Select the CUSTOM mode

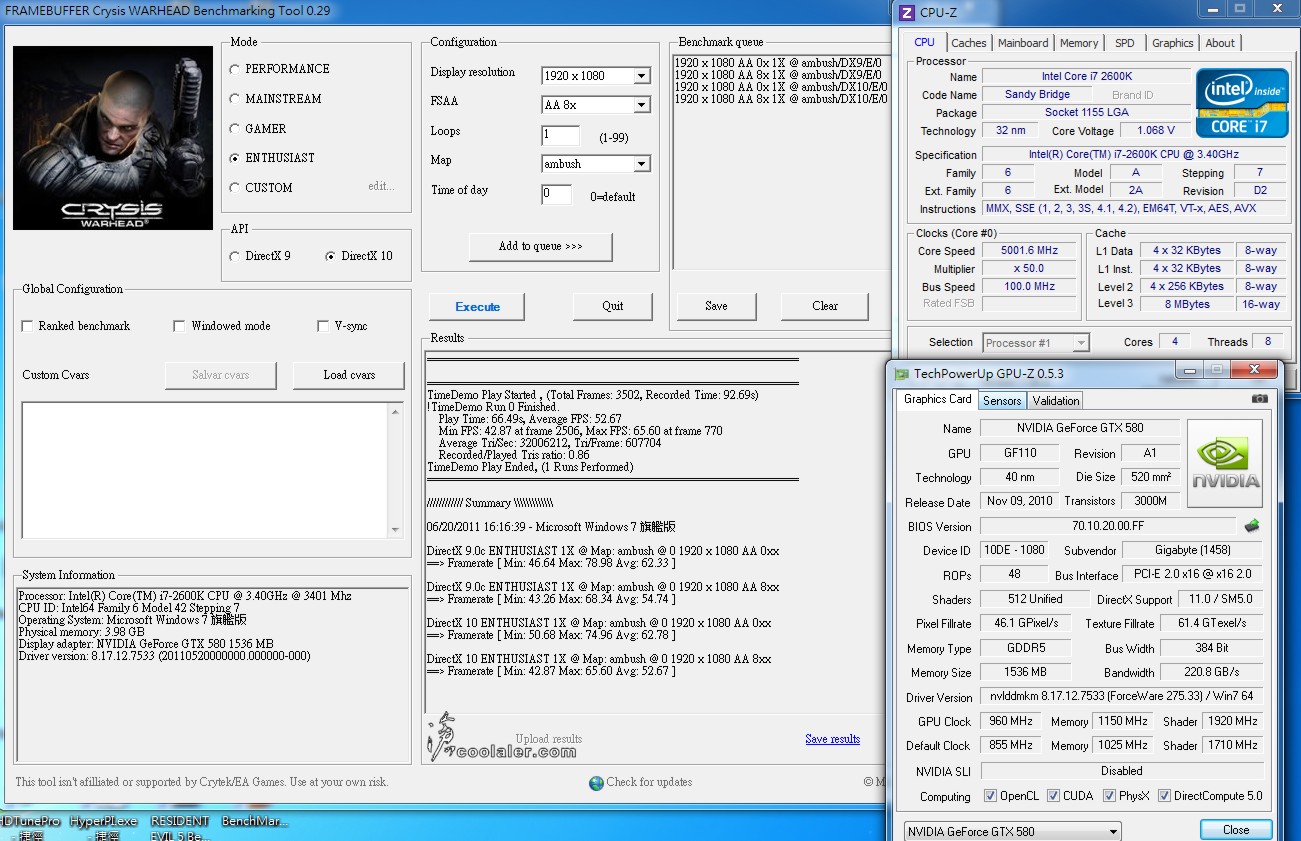coord(235,188)
